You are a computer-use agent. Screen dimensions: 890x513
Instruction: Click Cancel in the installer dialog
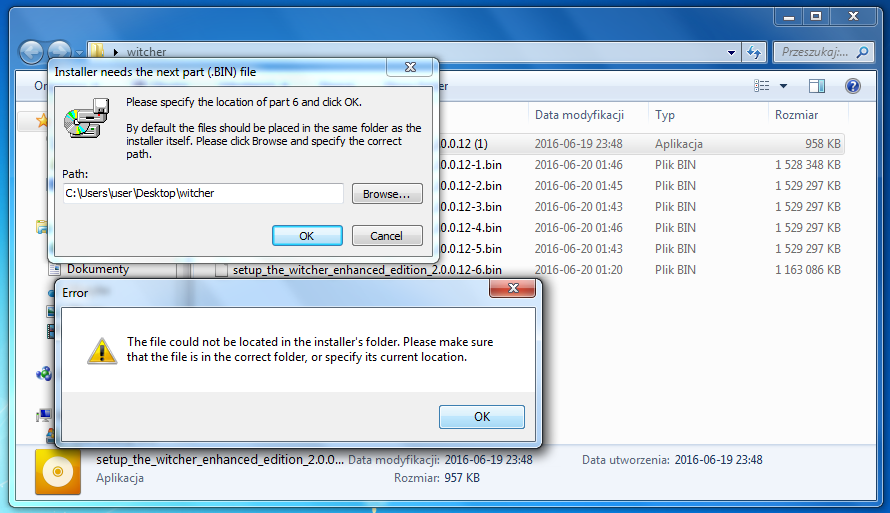pos(387,236)
